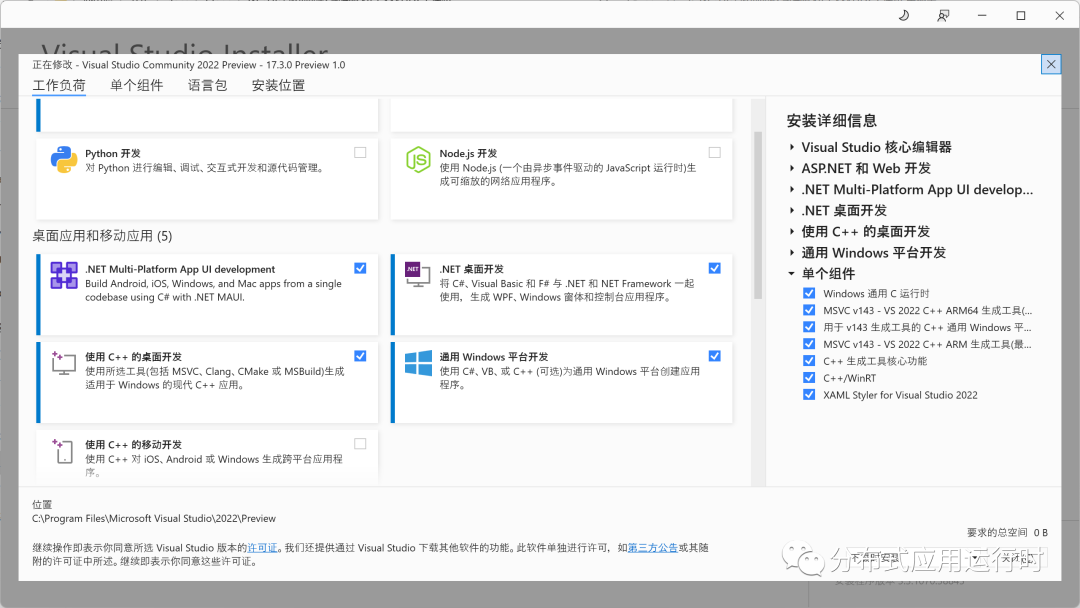
Task: Uncheck MSVC v143 ARM 生成工具 component
Action: pyautogui.click(x=809, y=344)
